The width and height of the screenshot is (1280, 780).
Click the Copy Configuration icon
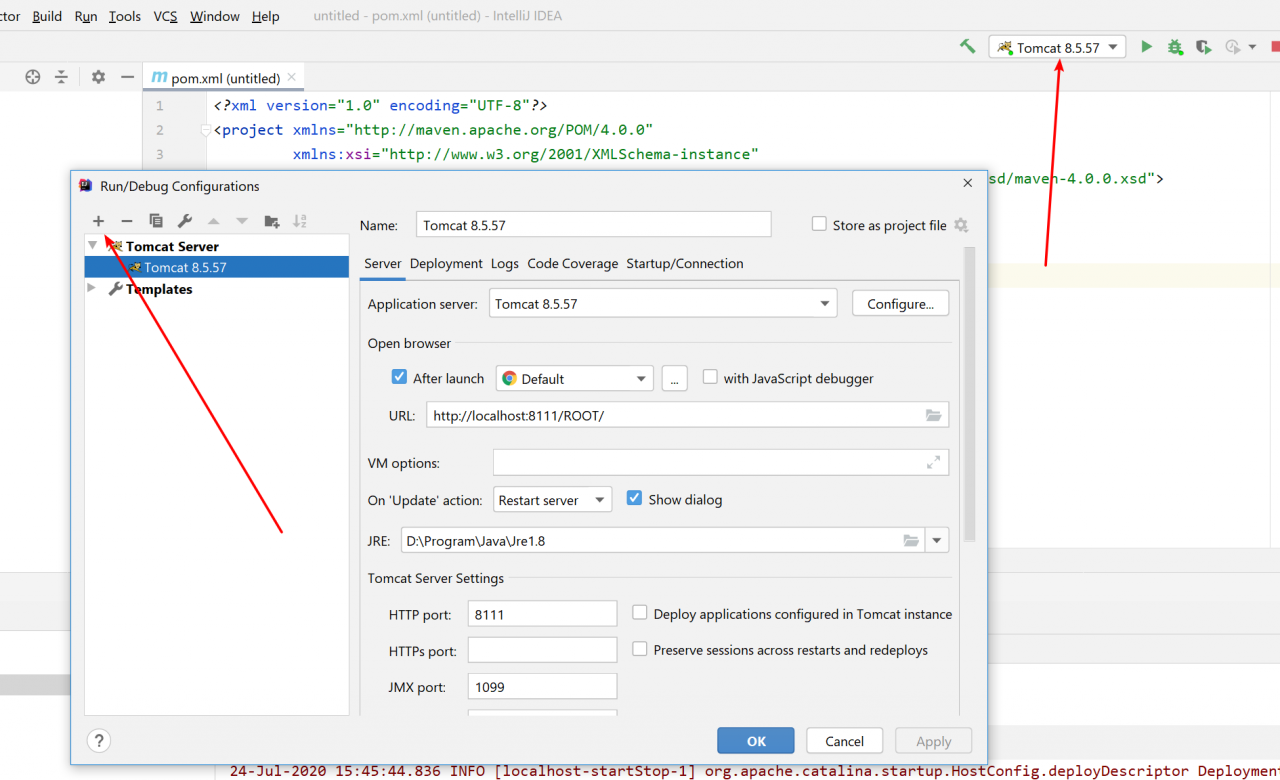[156, 221]
